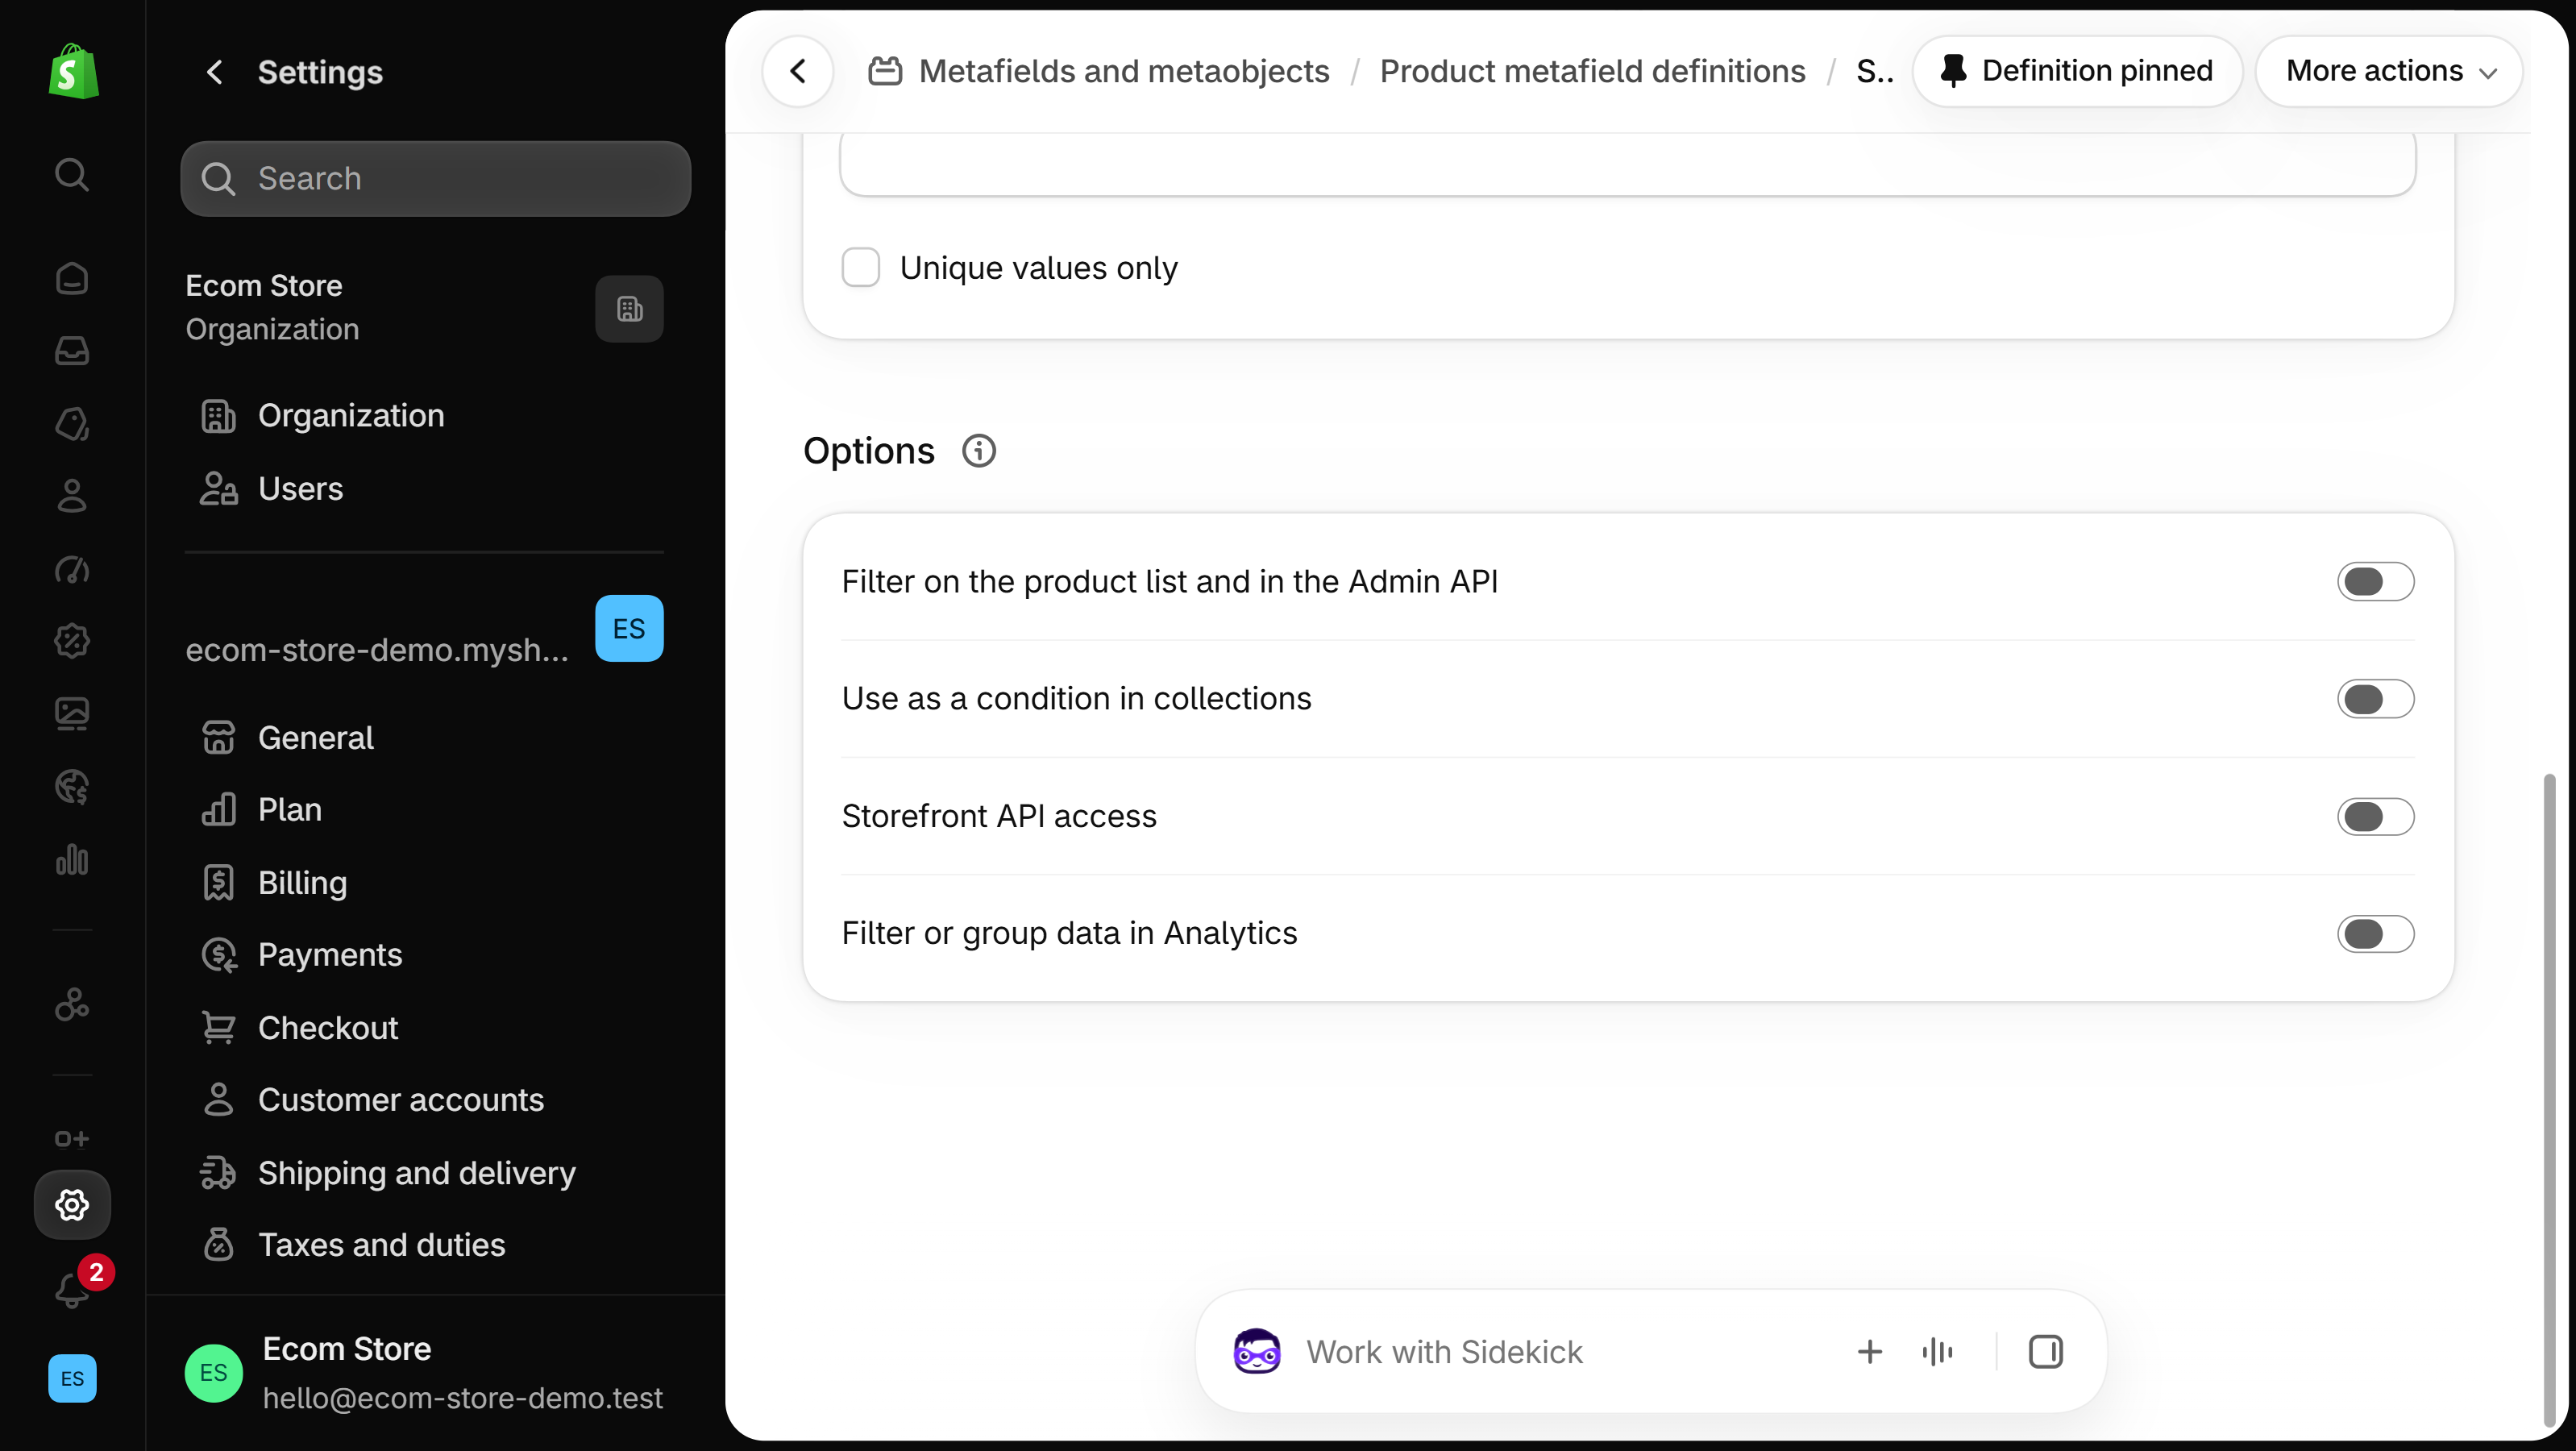
Task: Open Marketing target icon in rail
Action: (x=72, y=569)
